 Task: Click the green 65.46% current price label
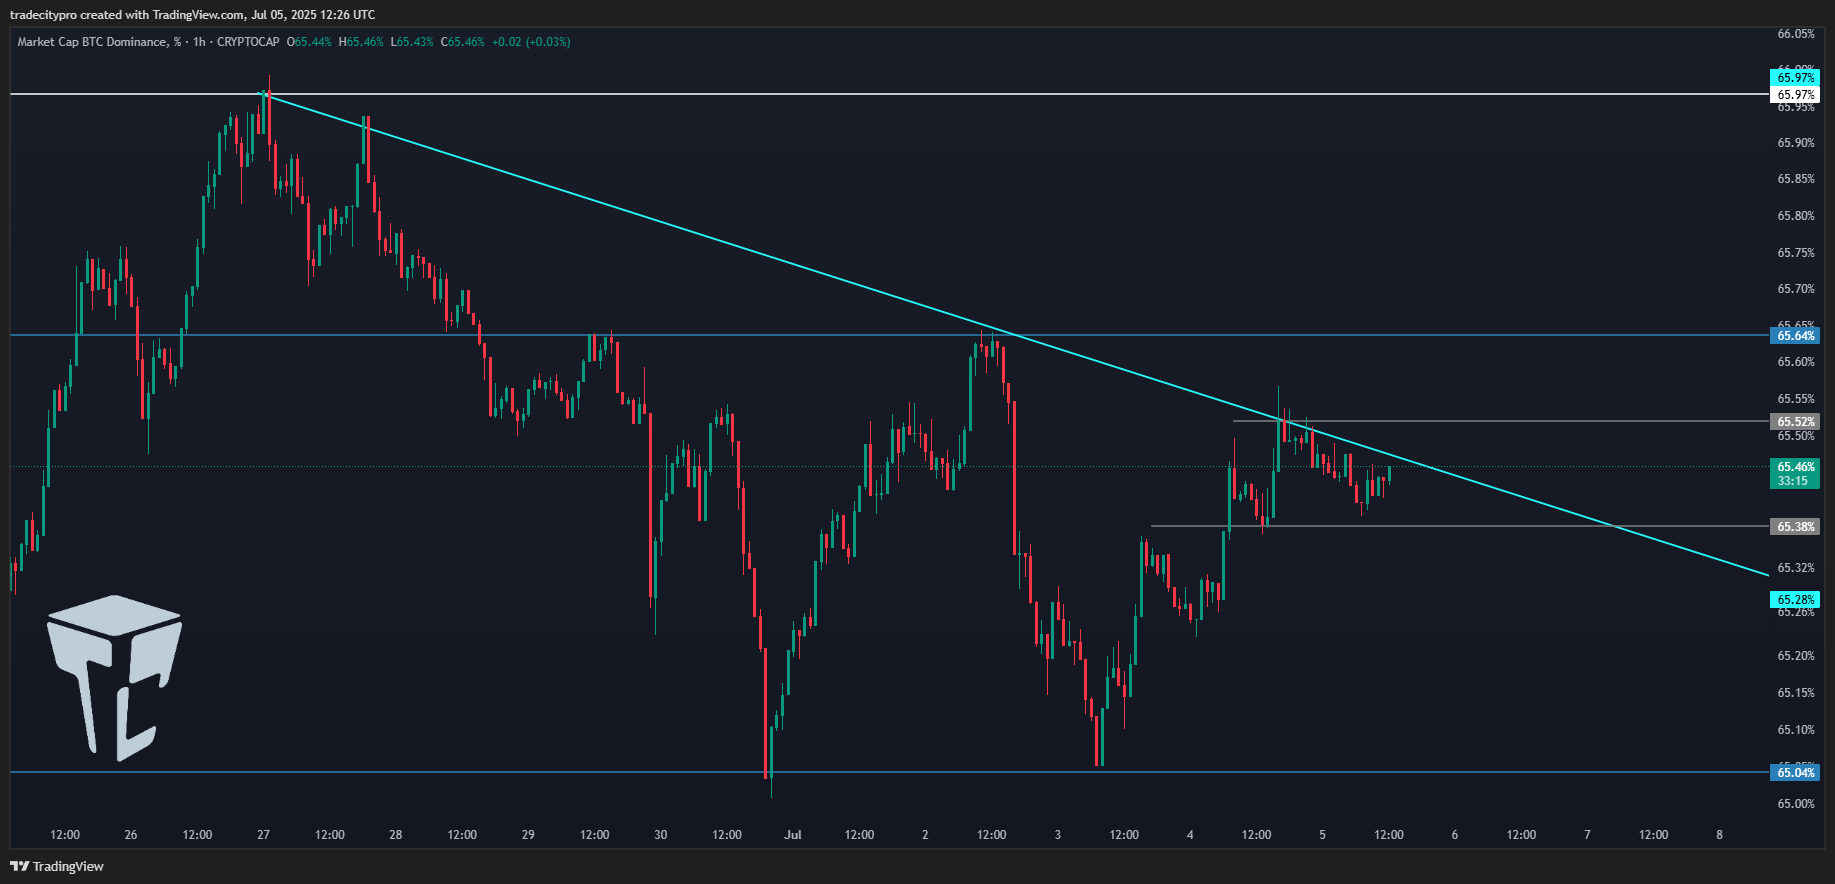click(x=1795, y=467)
